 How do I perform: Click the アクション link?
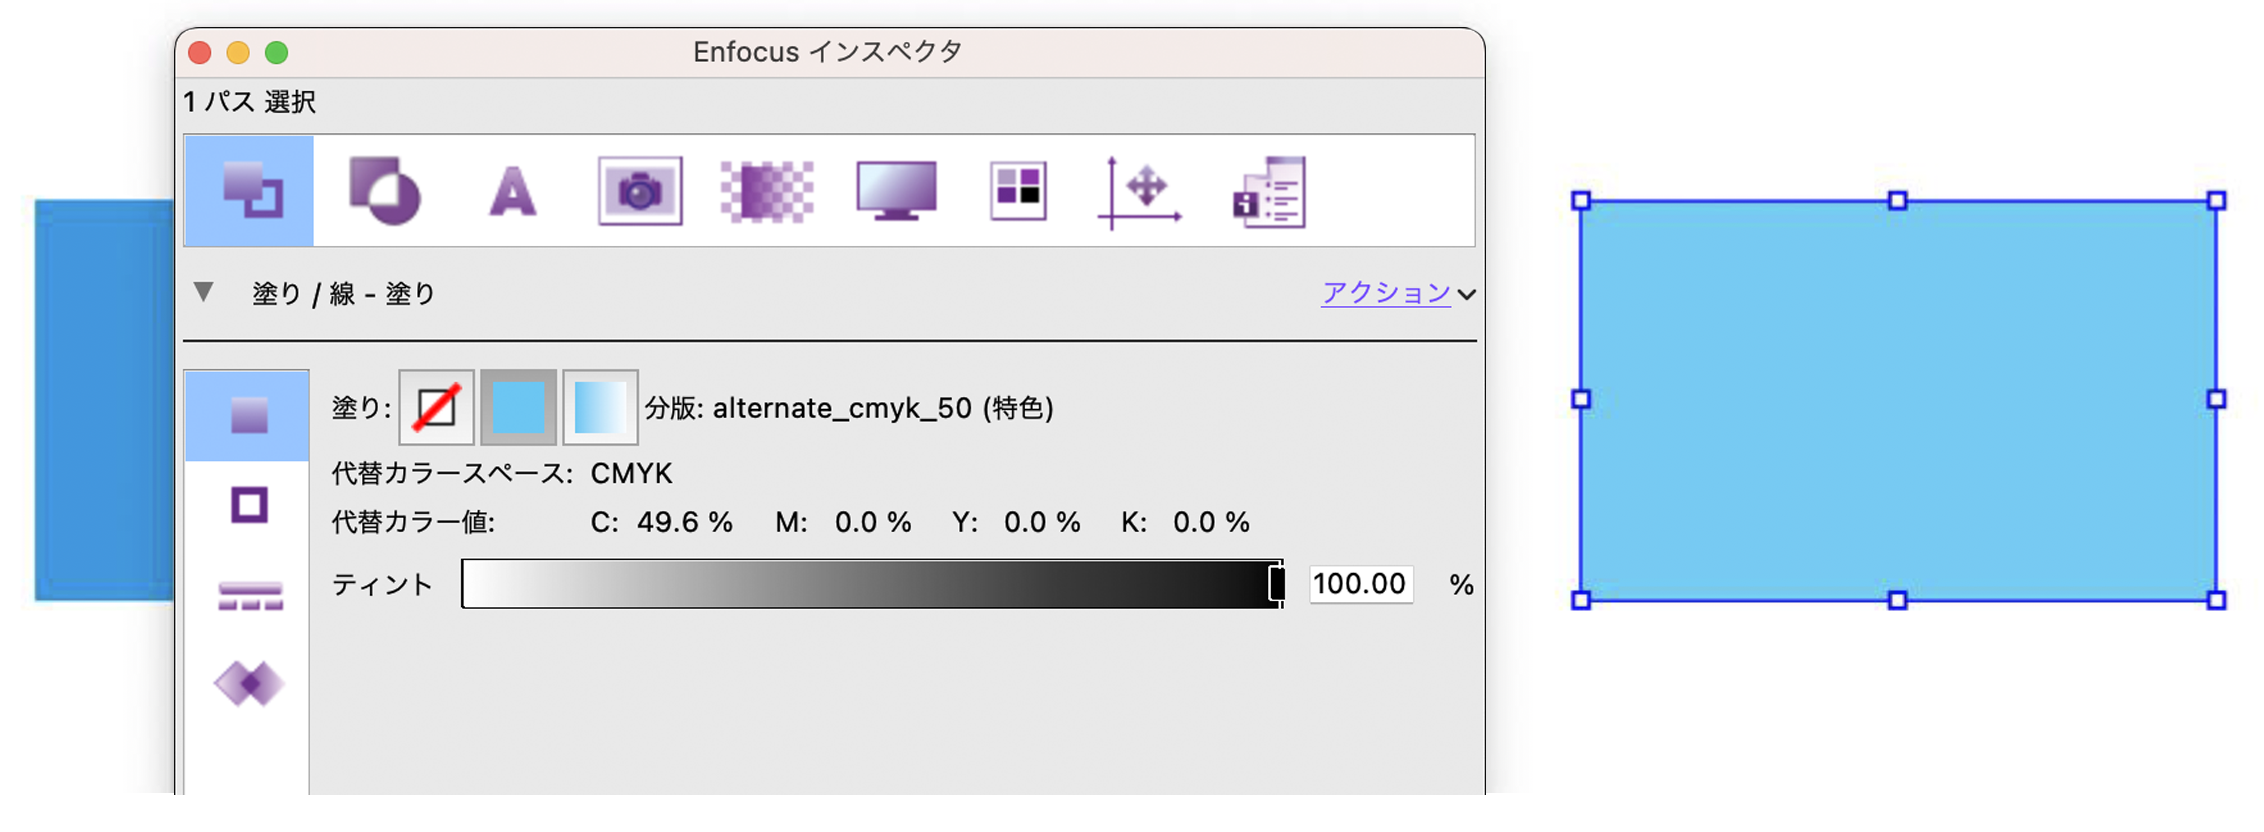tap(1385, 293)
